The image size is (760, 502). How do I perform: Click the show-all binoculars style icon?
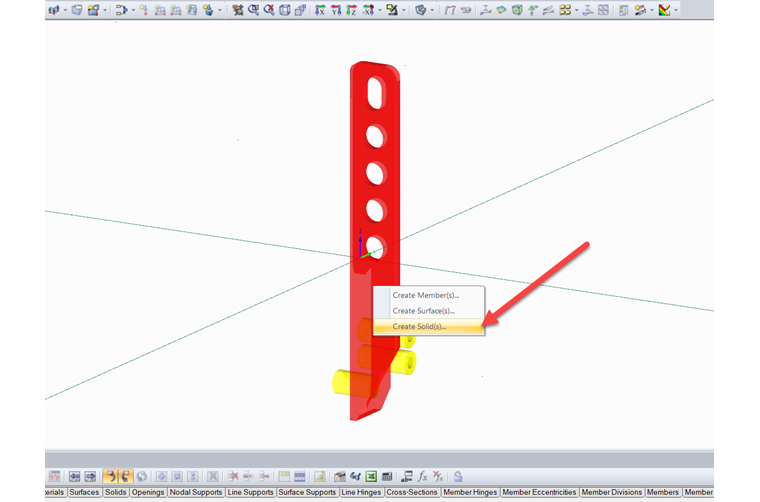[x=238, y=10]
